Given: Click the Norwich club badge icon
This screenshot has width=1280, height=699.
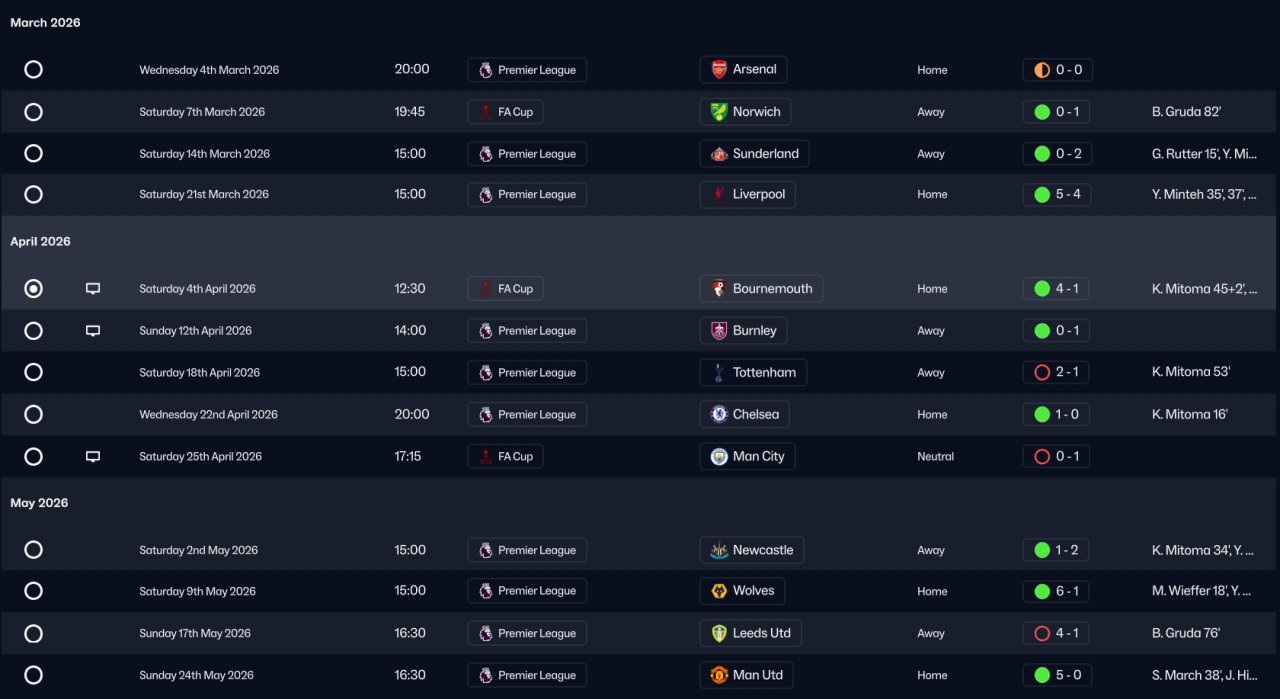Looking at the screenshot, I should point(719,112).
